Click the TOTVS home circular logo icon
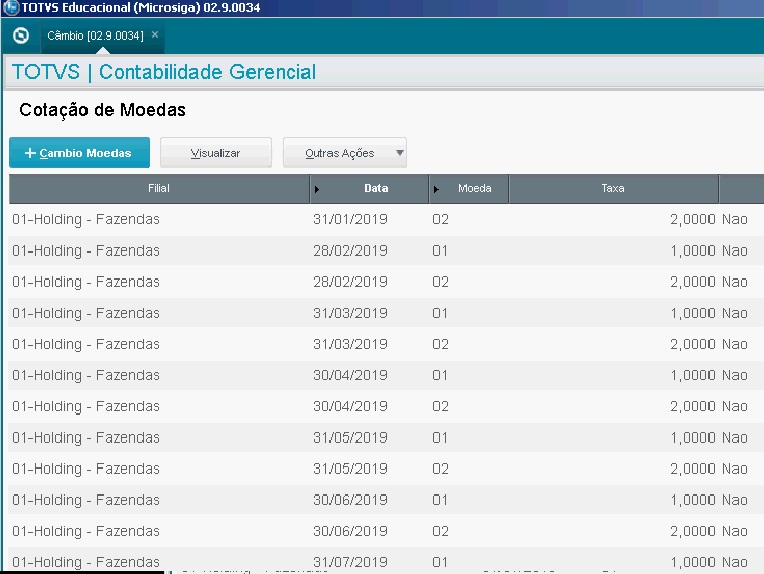Viewport: 764px width, 574px height. pos(21,36)
